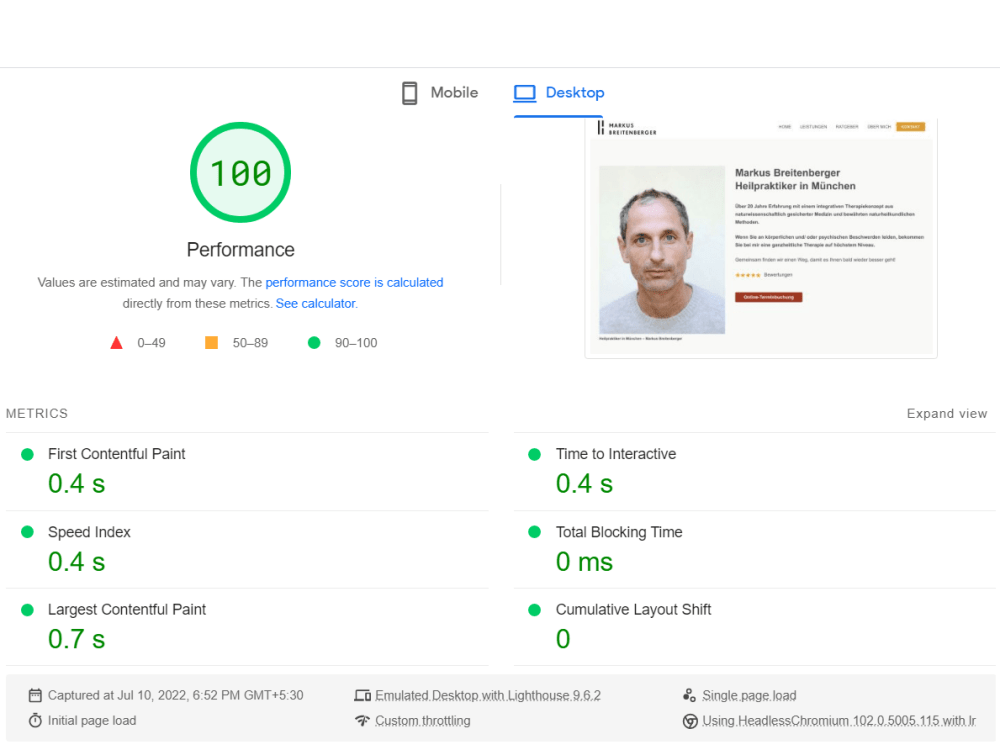Viewport: 1000px width, 750px height.
Task: Click the Chrome icon by HeadlessChromium
Action: [689, 721]
